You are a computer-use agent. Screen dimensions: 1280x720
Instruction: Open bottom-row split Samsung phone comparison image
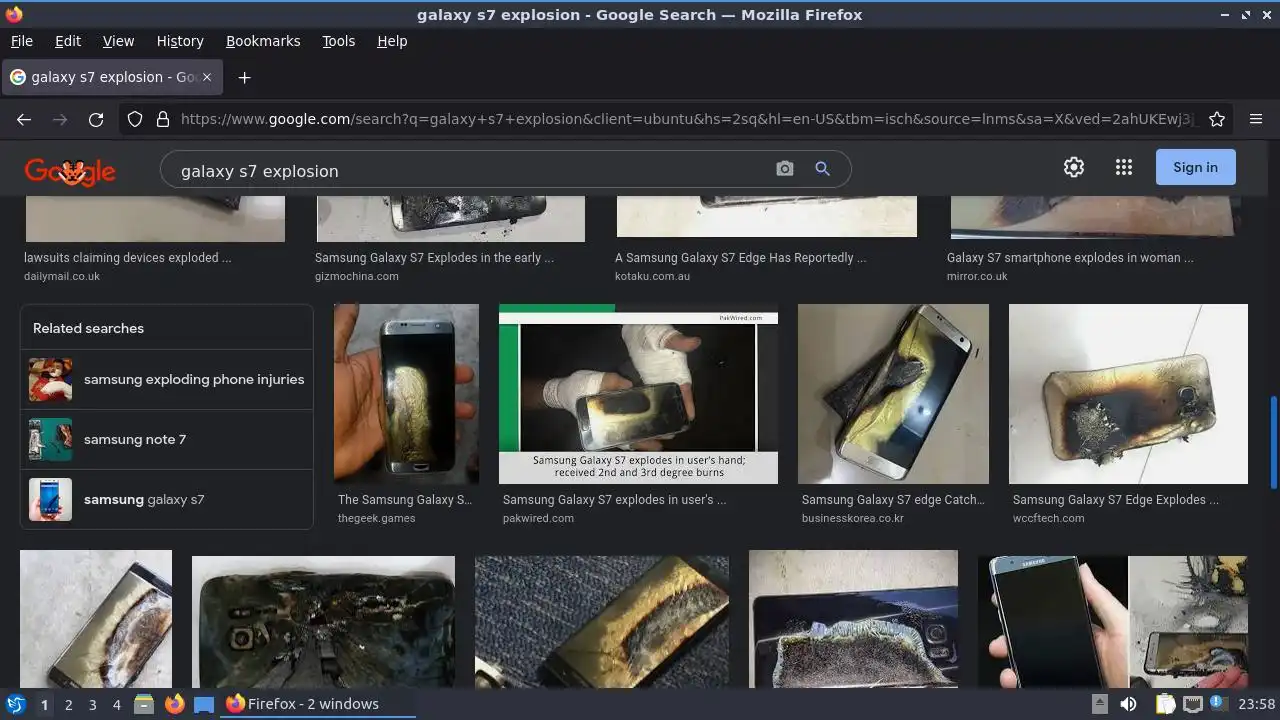(1112, 622)
